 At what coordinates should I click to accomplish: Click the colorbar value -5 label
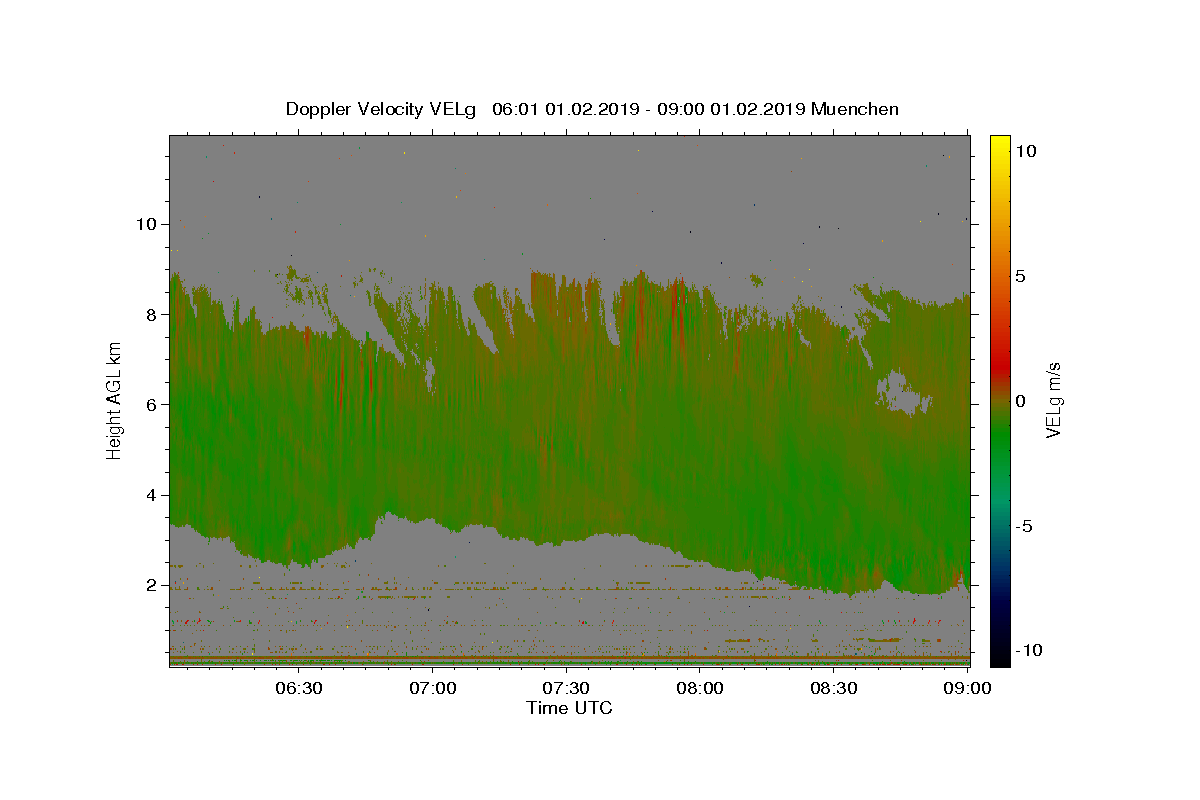[1024, 526]
